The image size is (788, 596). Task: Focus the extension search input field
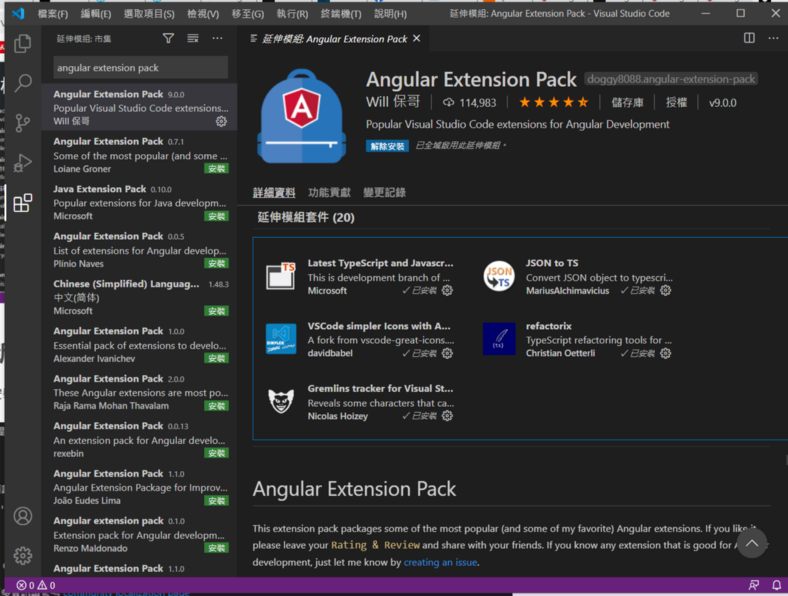pyautogui.click(x=141, y=68)
